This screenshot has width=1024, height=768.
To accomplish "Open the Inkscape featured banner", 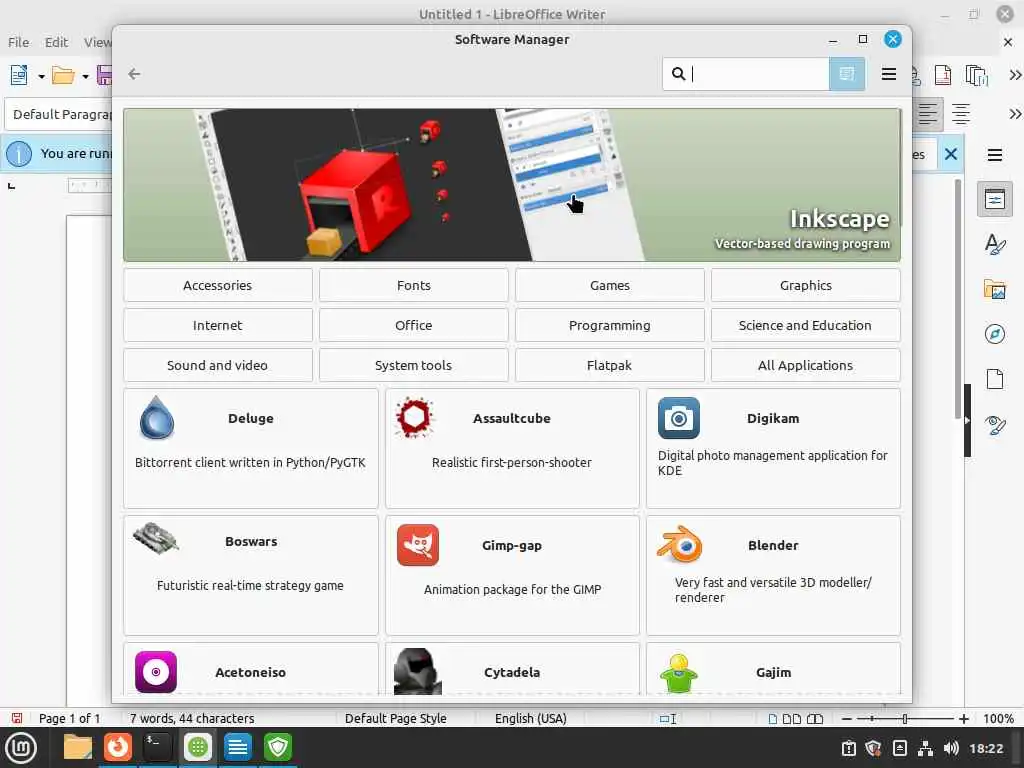I will [x=511, y=185].
